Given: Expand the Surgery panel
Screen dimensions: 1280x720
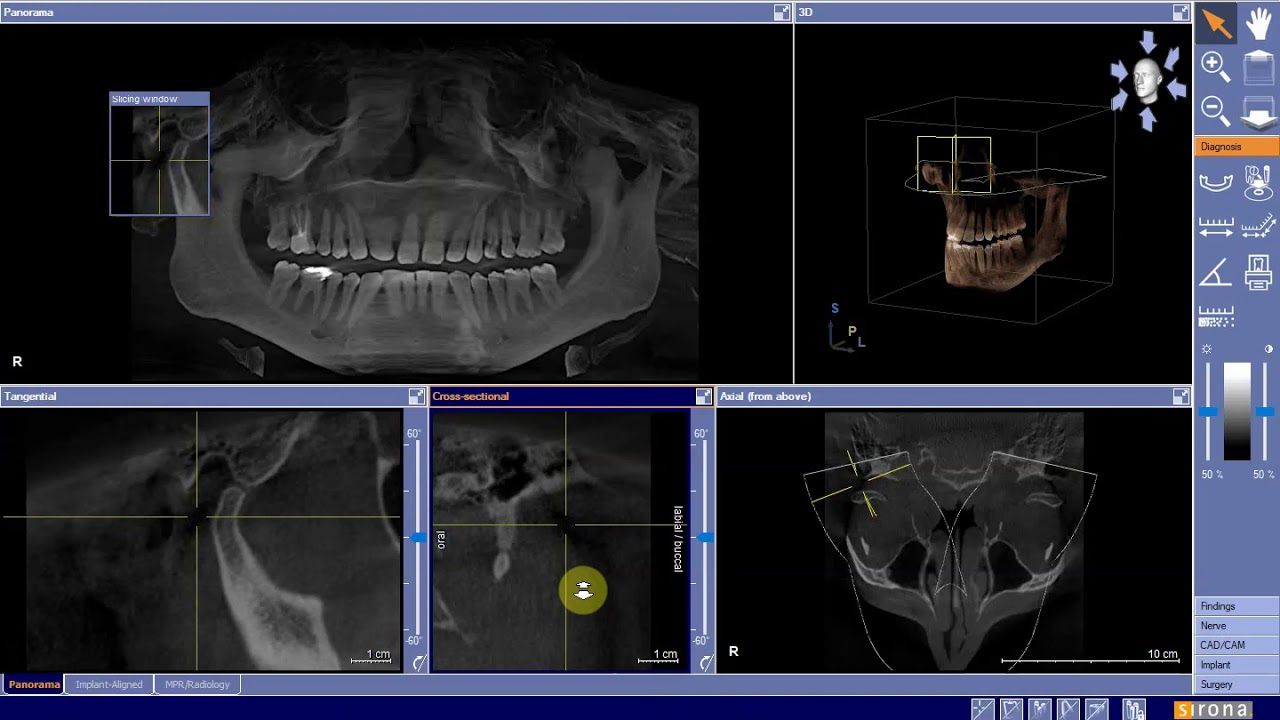Looking at the screenshot, I should (1237, 684).
